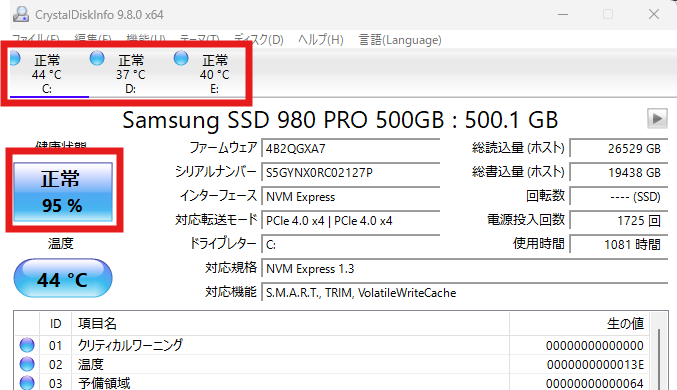
Task: Click the 正常 95 % health status button
Action: [x=63, y=192]
